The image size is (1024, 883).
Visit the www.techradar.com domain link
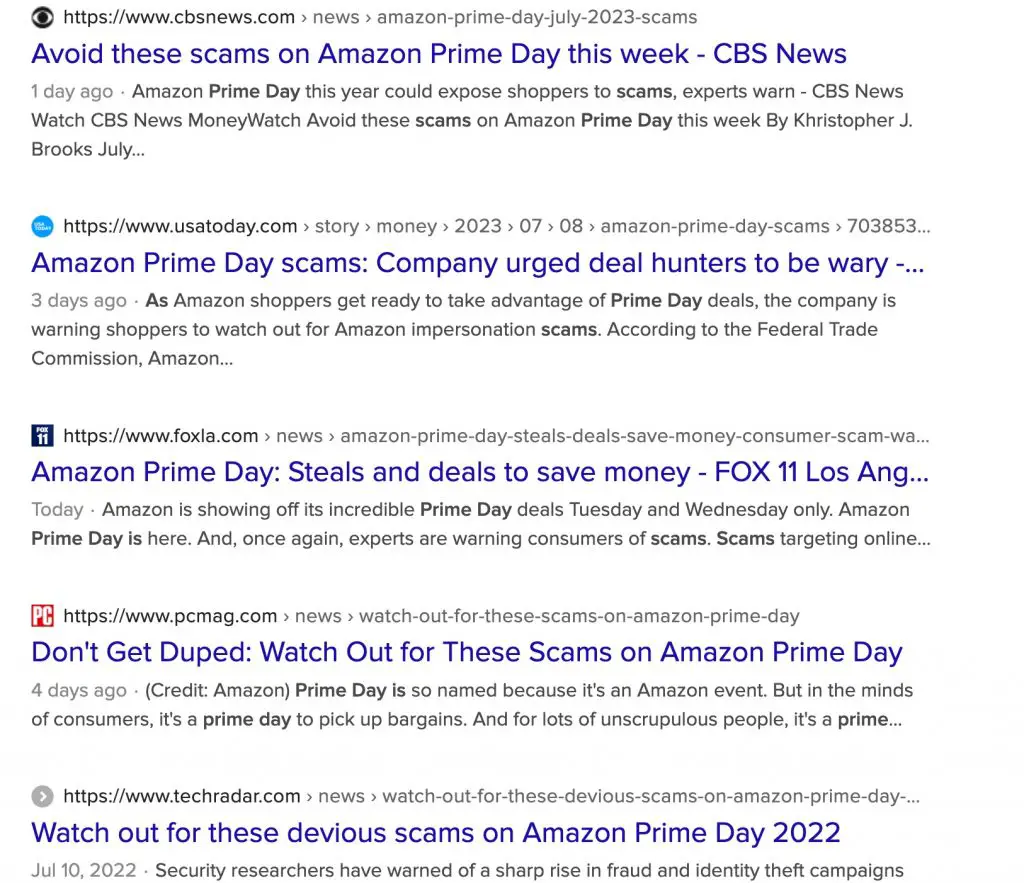(182, 796)
